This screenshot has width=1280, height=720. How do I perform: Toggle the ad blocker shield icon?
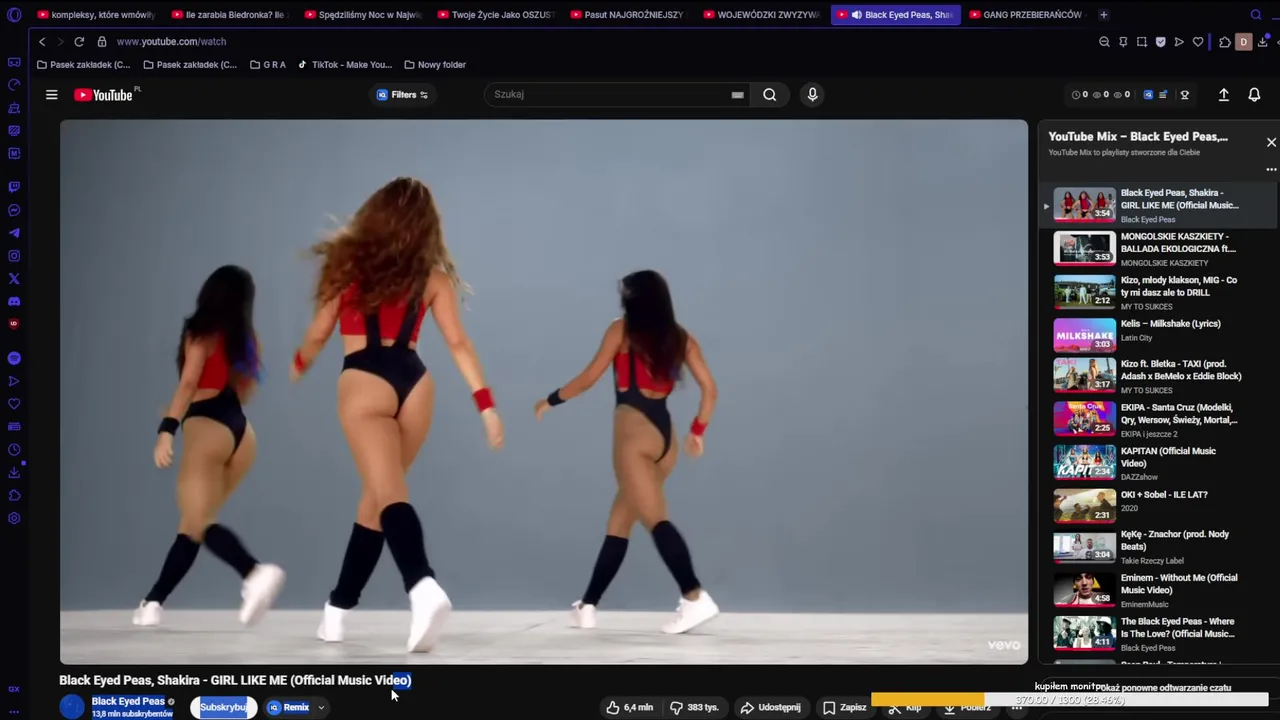[1160, 42]
